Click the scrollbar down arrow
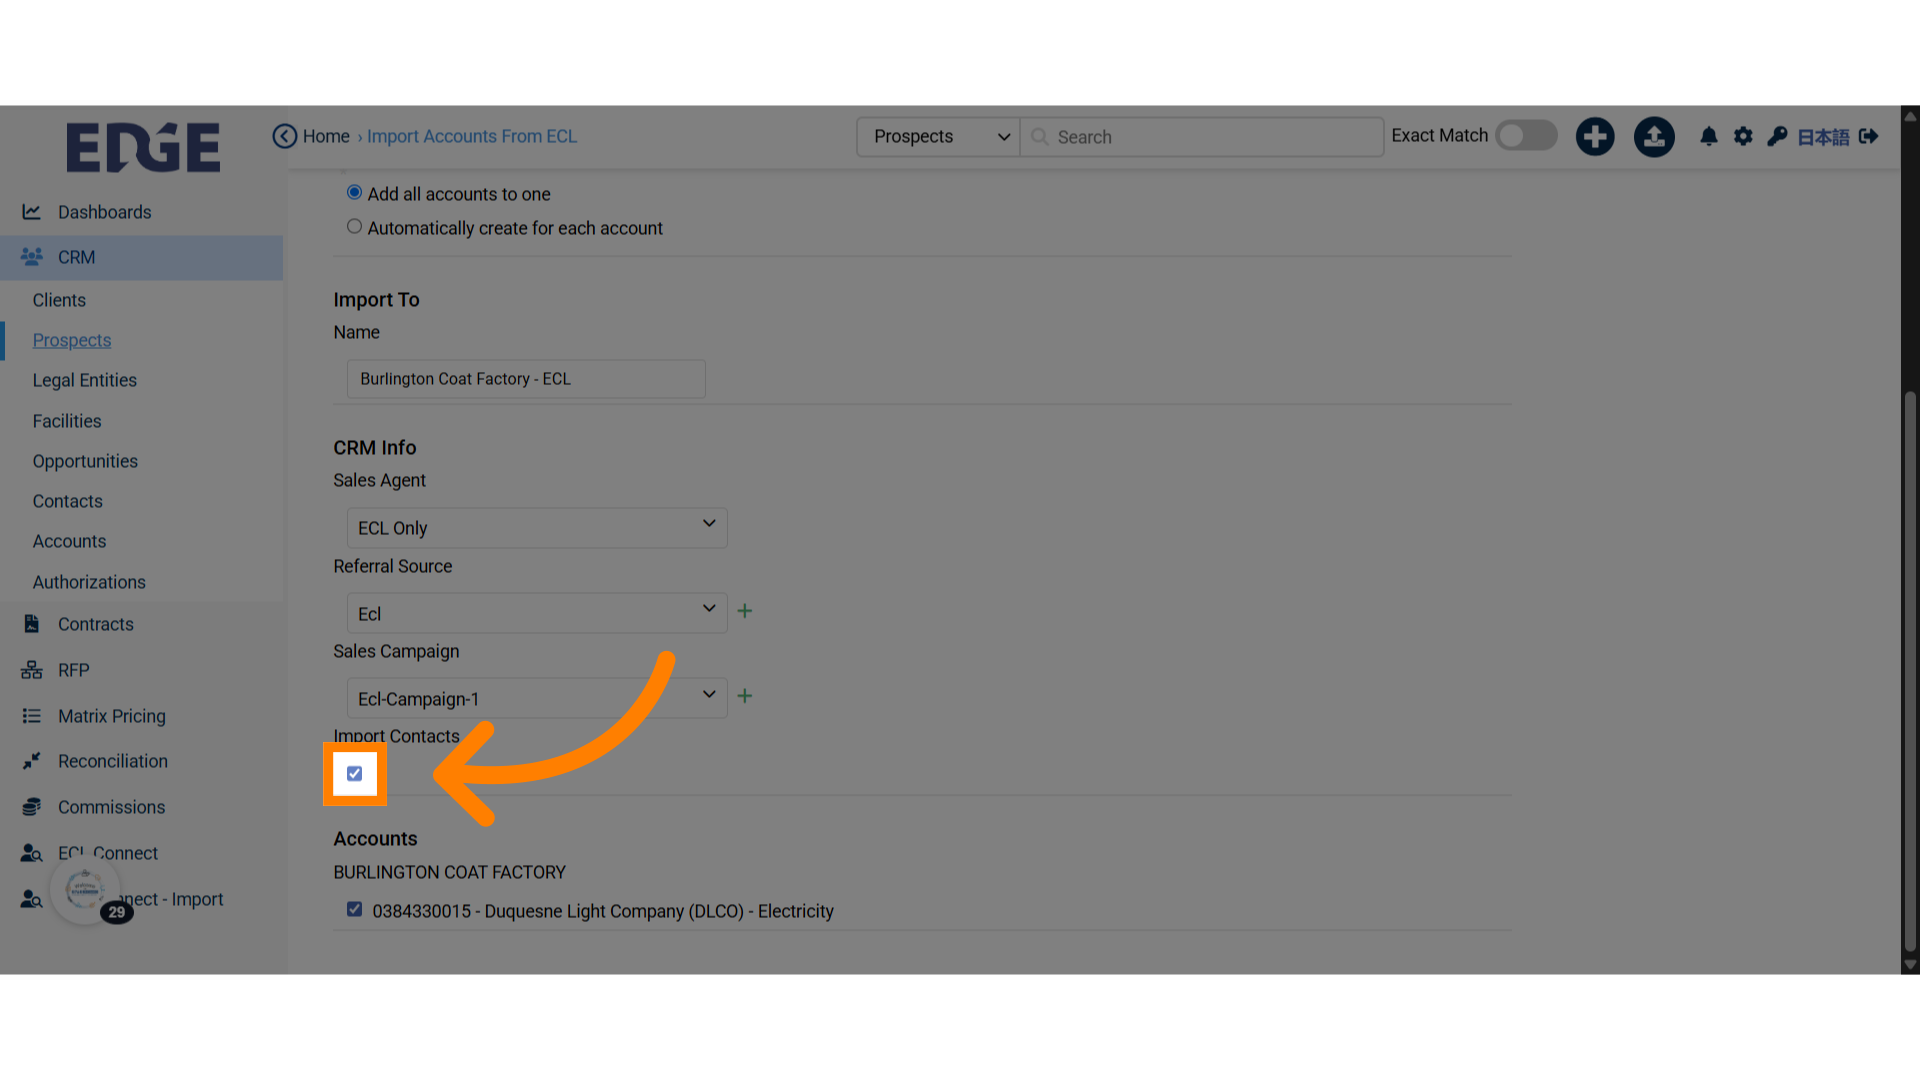This screenshot has width=1920, height=1080. pyautogui.click(x=1910, y=965)
